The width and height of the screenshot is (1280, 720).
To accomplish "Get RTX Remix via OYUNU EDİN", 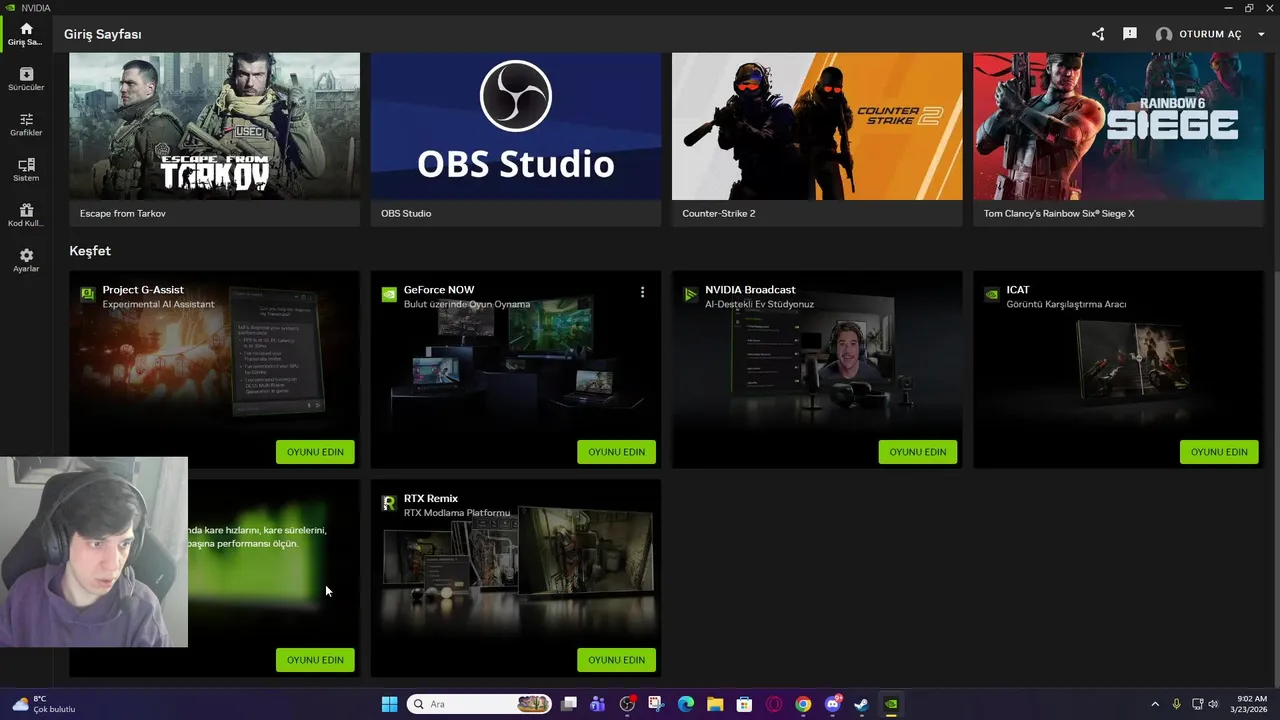I will point(616,660).
